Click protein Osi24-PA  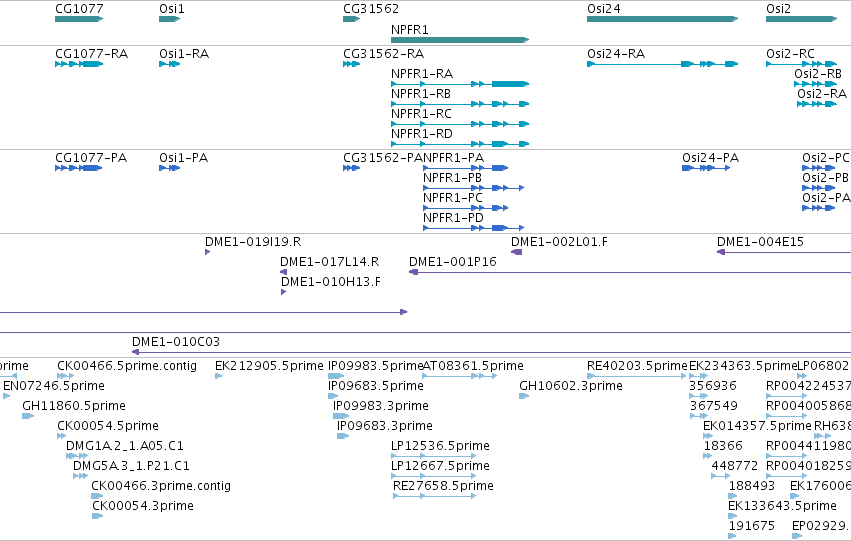(x=706, y=168)
